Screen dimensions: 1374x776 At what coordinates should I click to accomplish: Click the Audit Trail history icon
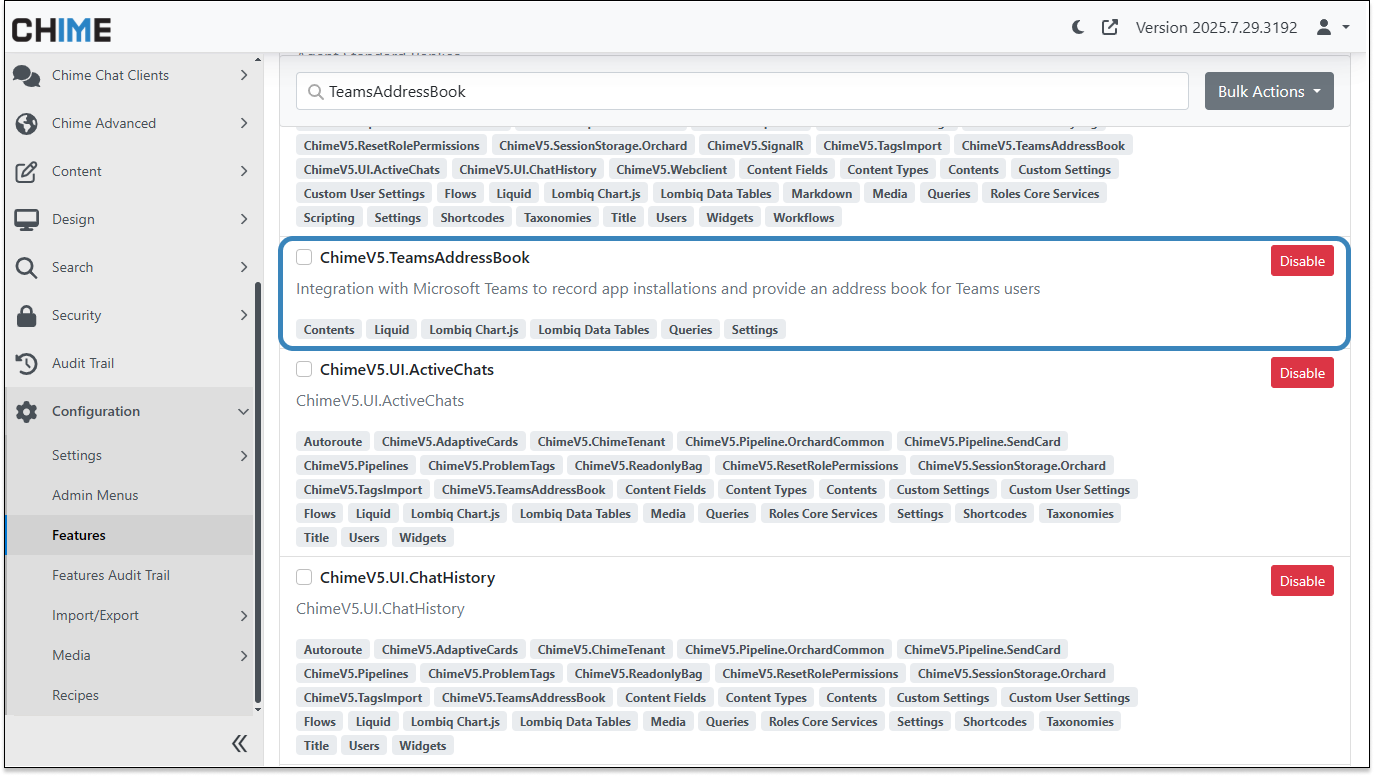27,364
